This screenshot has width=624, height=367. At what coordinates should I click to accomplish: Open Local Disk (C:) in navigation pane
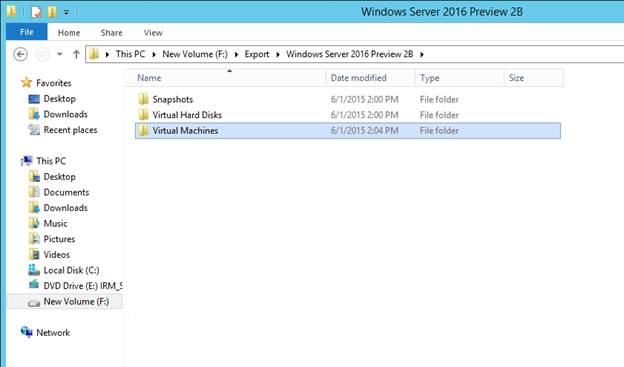click(x=71, y=270)
